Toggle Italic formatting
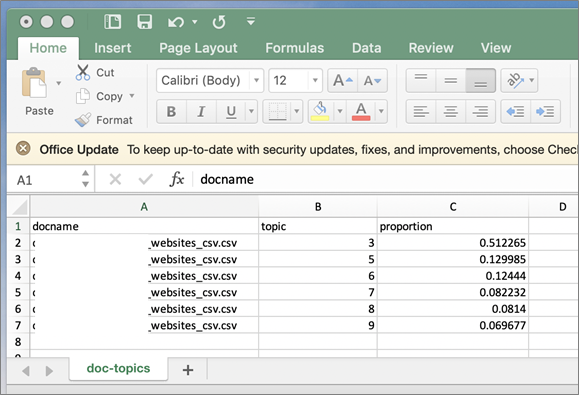 coord(201,111)
